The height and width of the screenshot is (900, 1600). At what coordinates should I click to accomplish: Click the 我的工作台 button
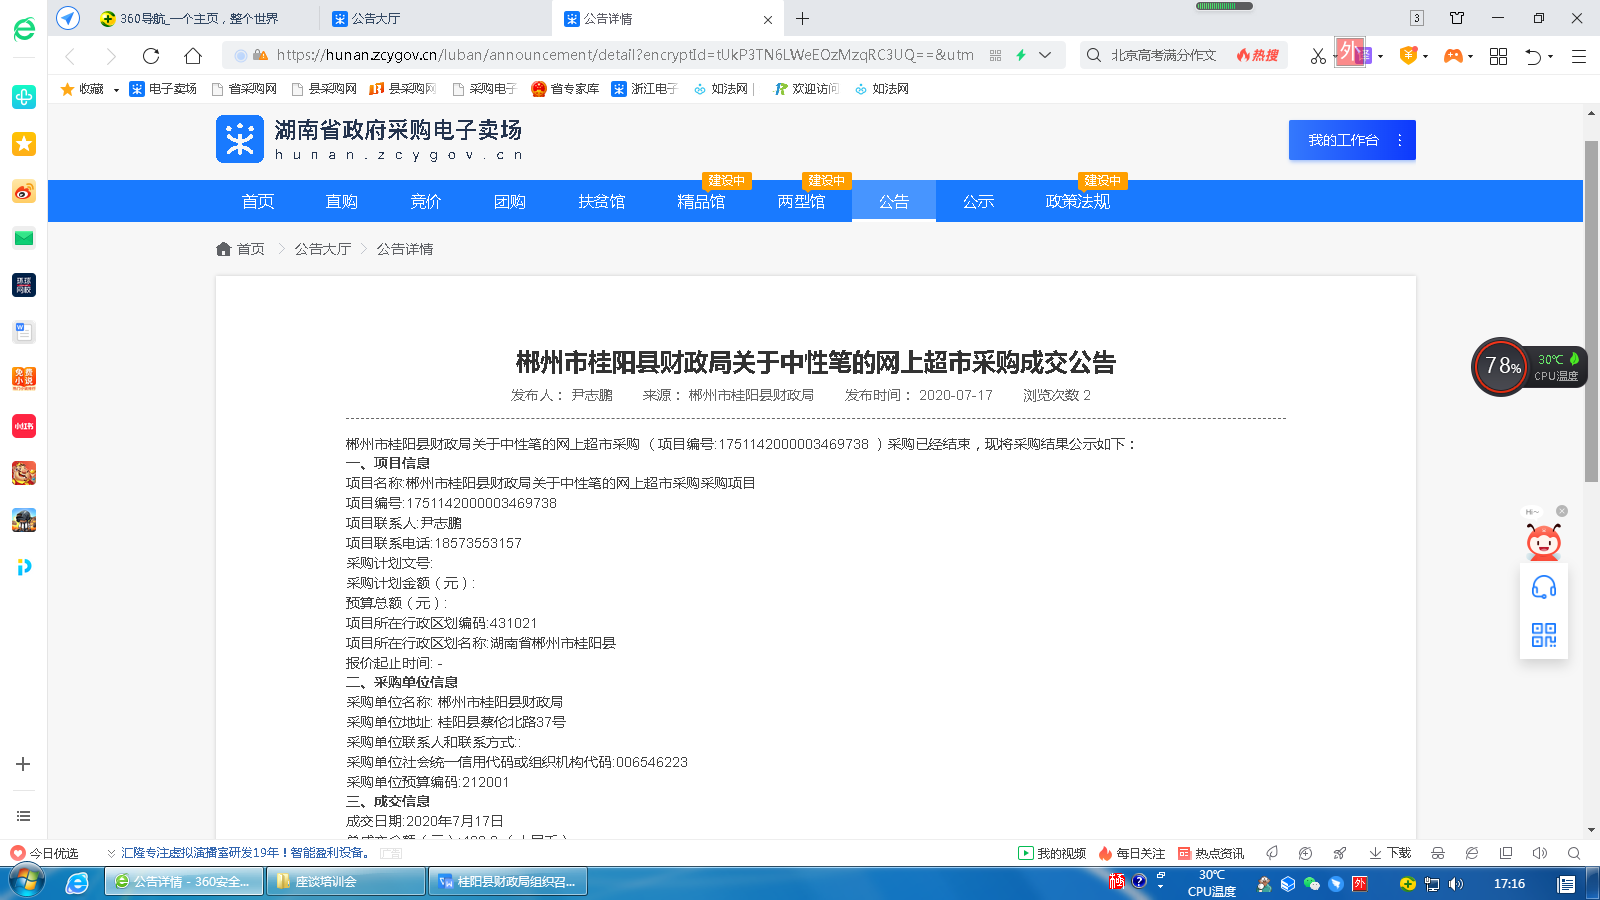tap(1343, 140)
